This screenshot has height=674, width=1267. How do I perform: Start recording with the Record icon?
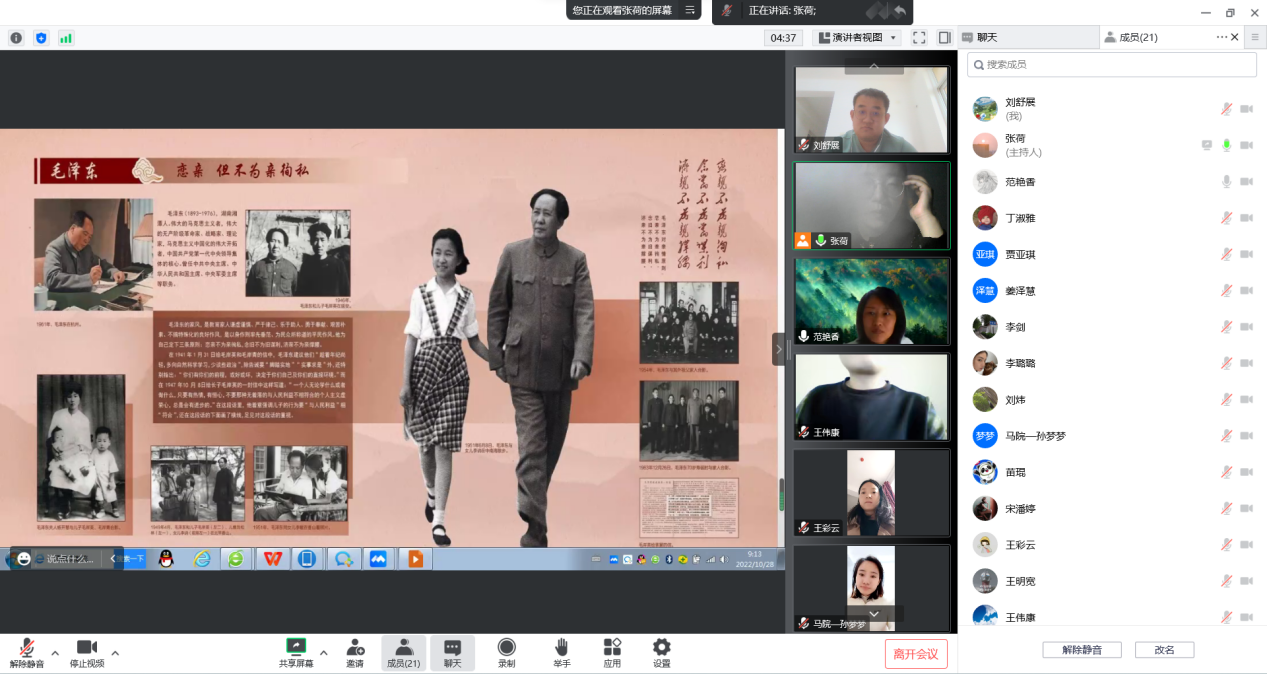[x=507, y=648]
